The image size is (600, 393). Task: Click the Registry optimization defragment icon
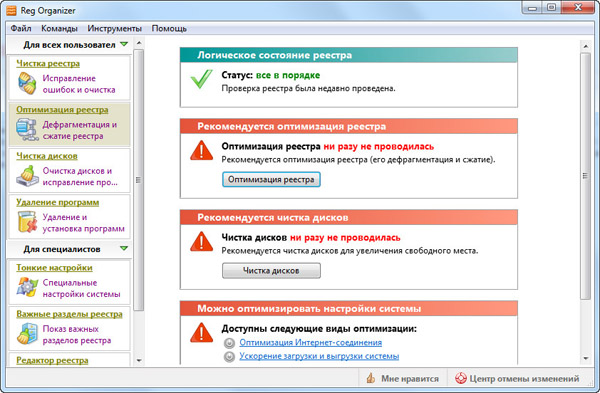point(27,129)
